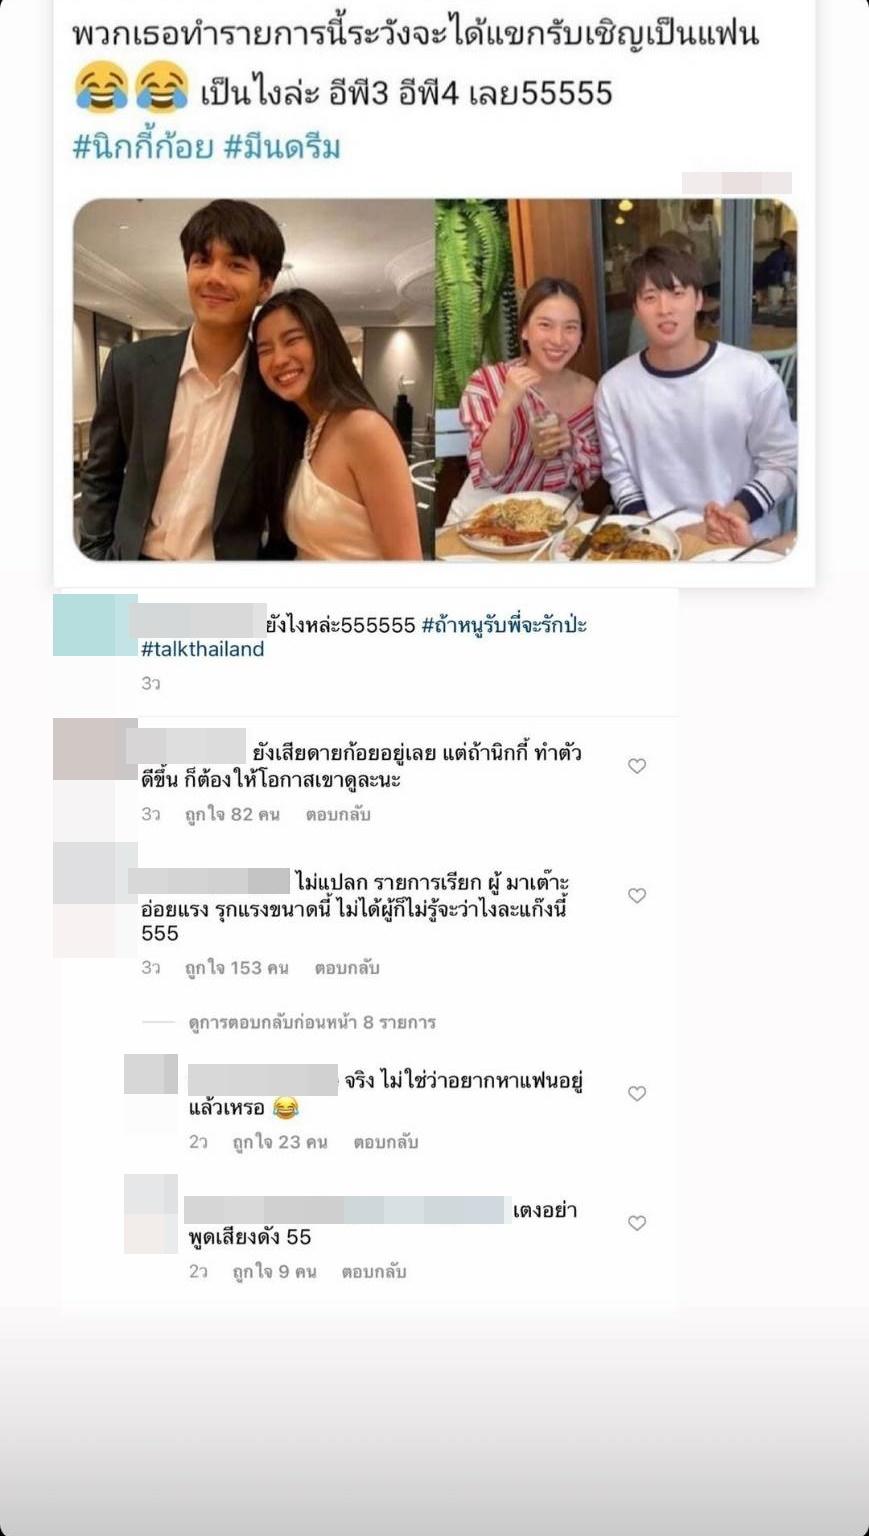Open avatar of the 23-likes reply author

click(x=151, y=1074)
